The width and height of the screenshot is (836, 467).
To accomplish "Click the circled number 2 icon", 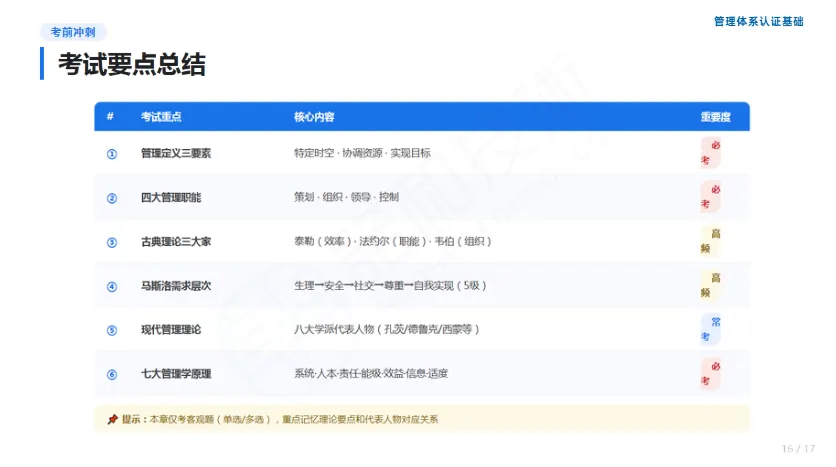I will click(112, 198).
